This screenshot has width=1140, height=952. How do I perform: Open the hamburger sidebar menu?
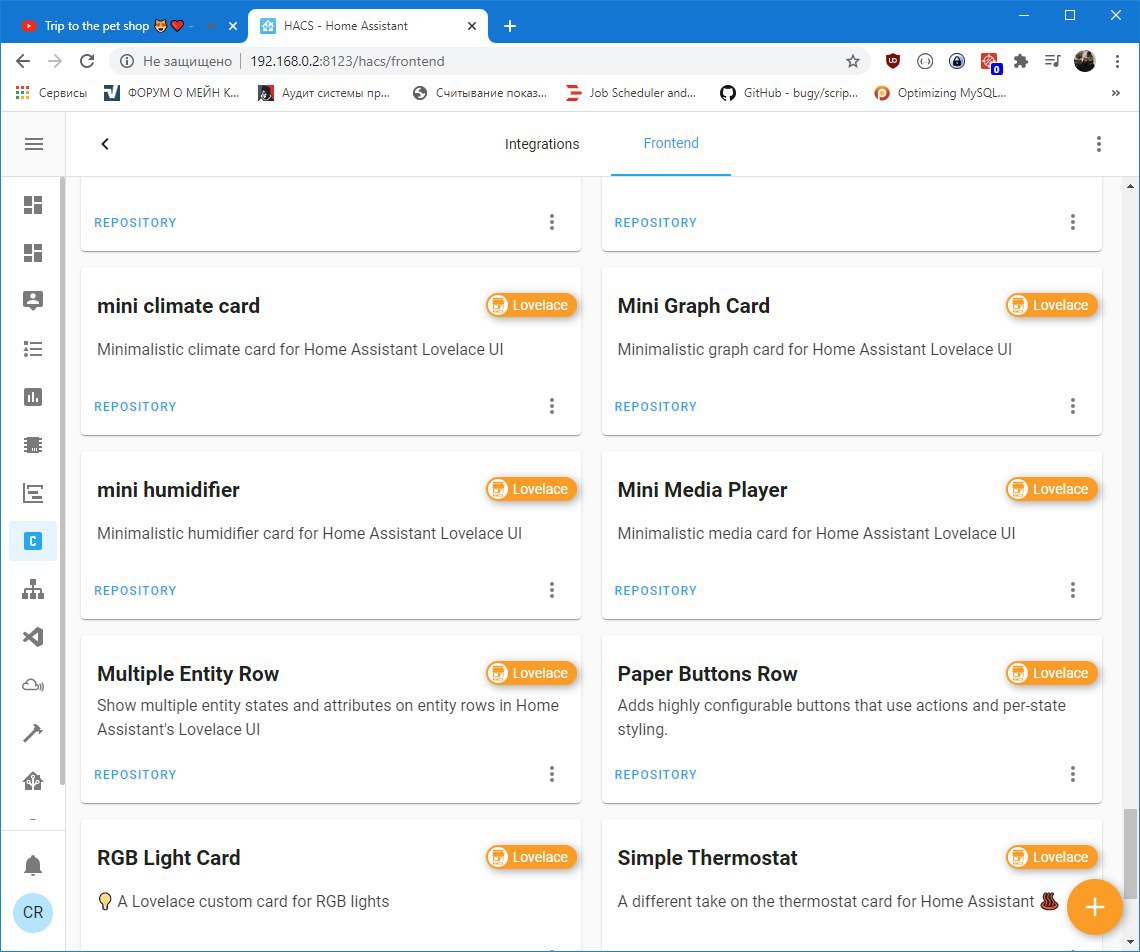coord(33,144)
